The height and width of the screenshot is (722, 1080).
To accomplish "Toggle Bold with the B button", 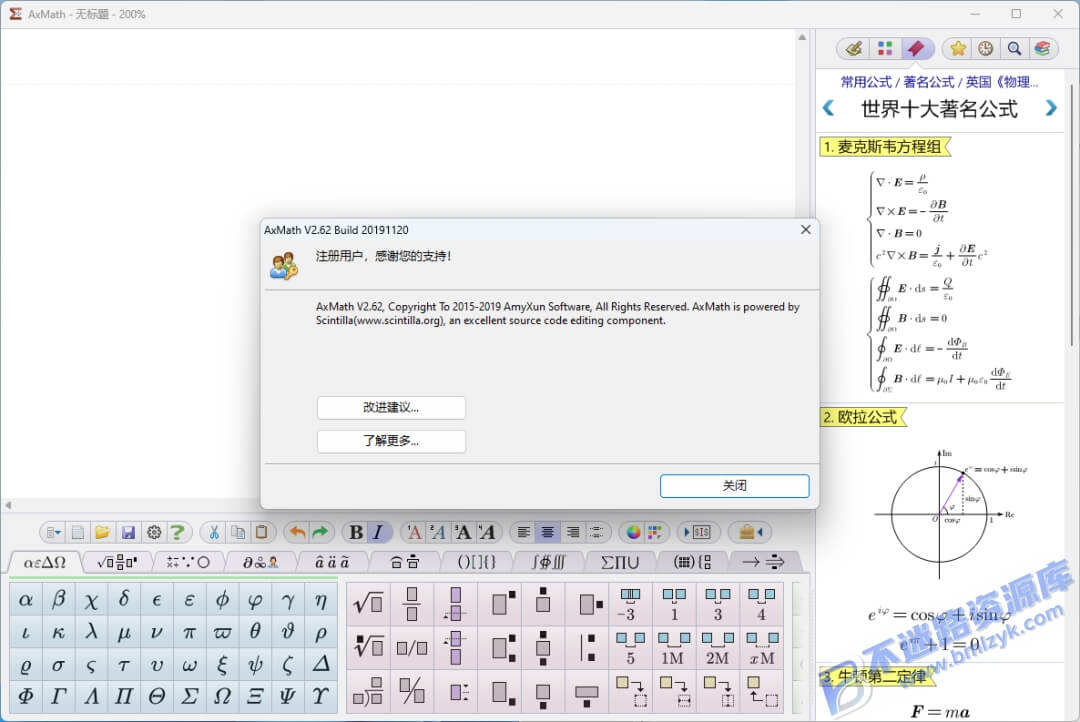I will point(356,533).
